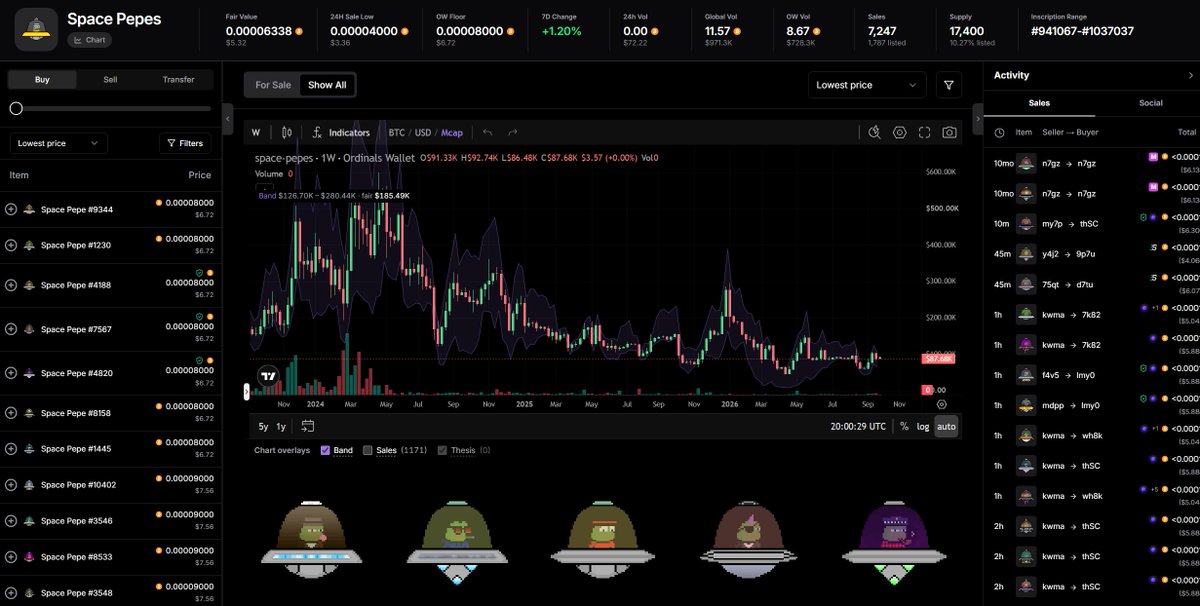Expand the Activity panel chevron
The image size is (1200, 606).
[x=1190, y=75]
